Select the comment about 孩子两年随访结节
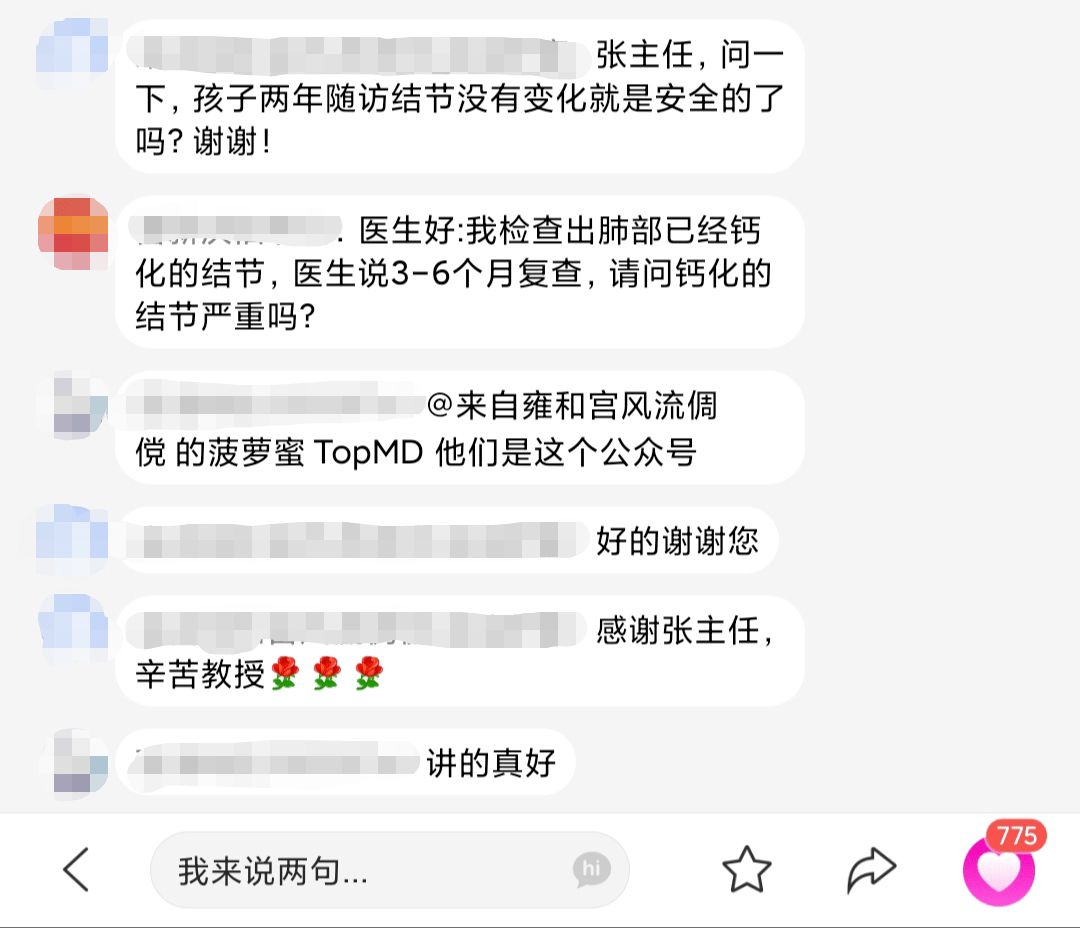 [459, 96]
